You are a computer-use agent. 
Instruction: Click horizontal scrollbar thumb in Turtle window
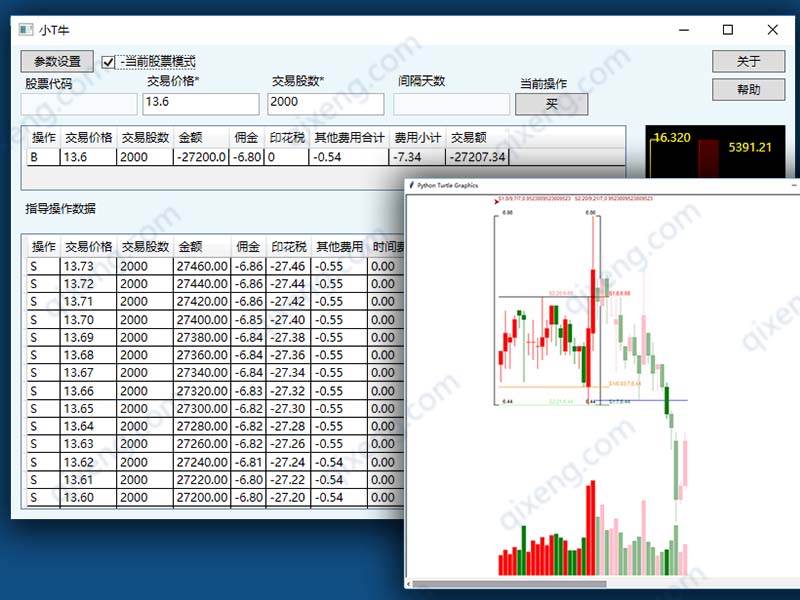510,584
